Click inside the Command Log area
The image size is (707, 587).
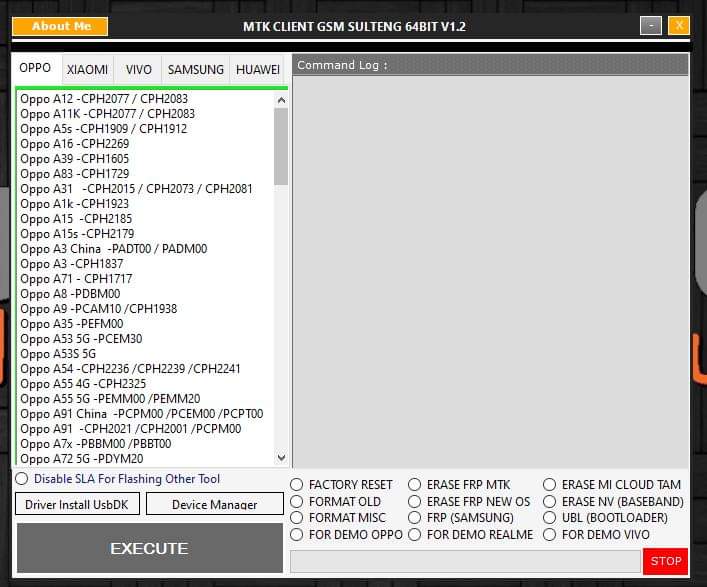491,272
